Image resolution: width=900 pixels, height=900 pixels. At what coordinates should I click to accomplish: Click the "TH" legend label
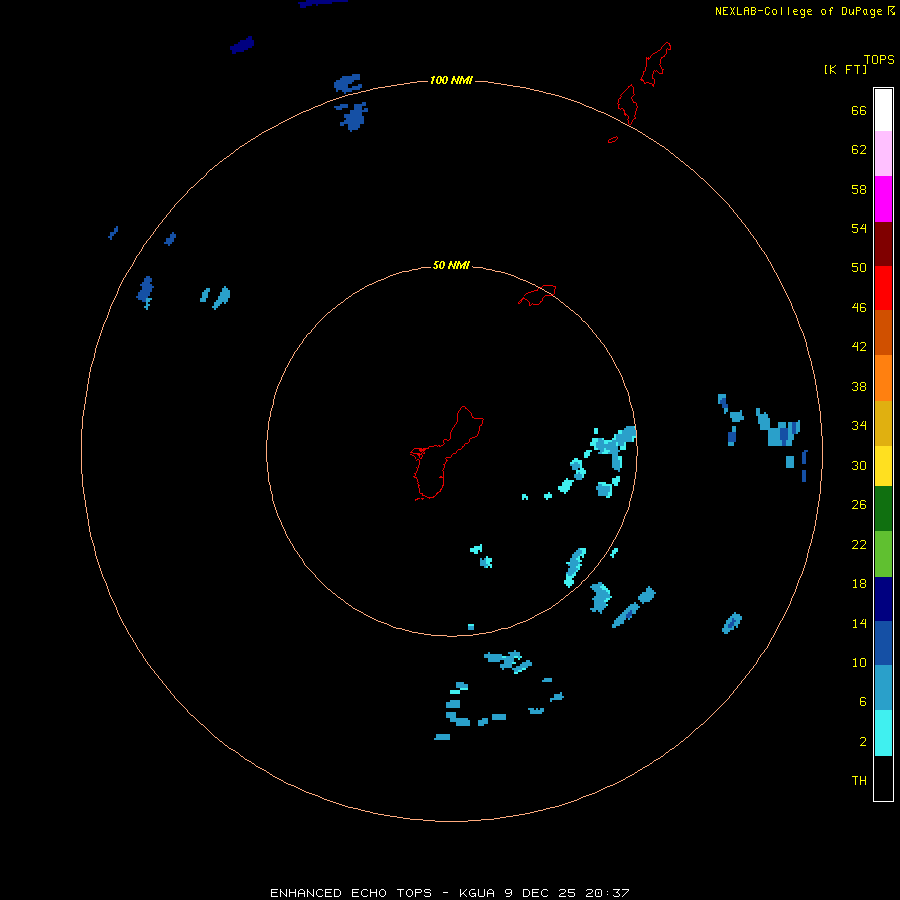pyautogui.click(x=859, y=781)
